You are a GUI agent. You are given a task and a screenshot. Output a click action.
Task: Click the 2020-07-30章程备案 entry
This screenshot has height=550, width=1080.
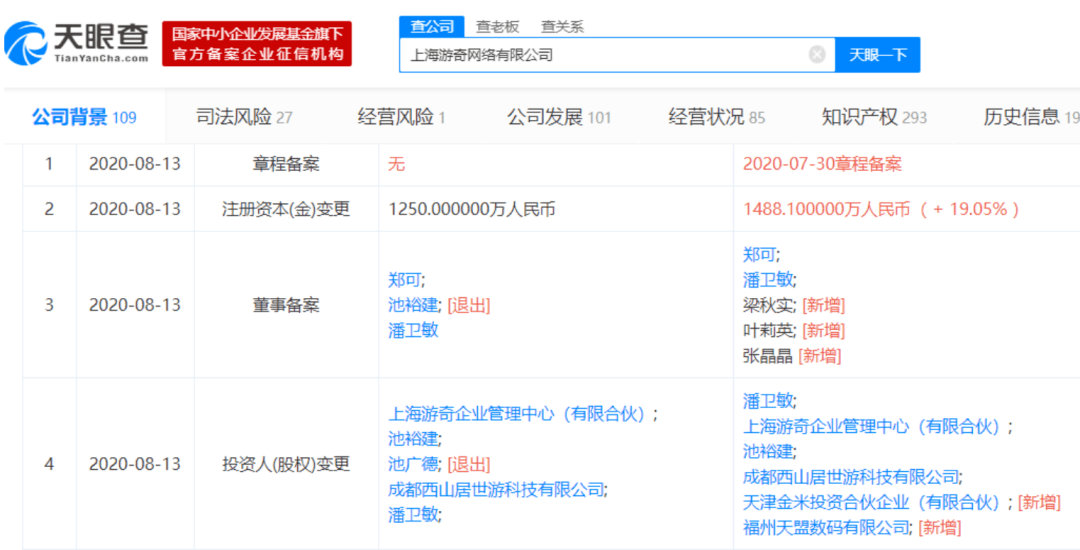coord(822,164)
